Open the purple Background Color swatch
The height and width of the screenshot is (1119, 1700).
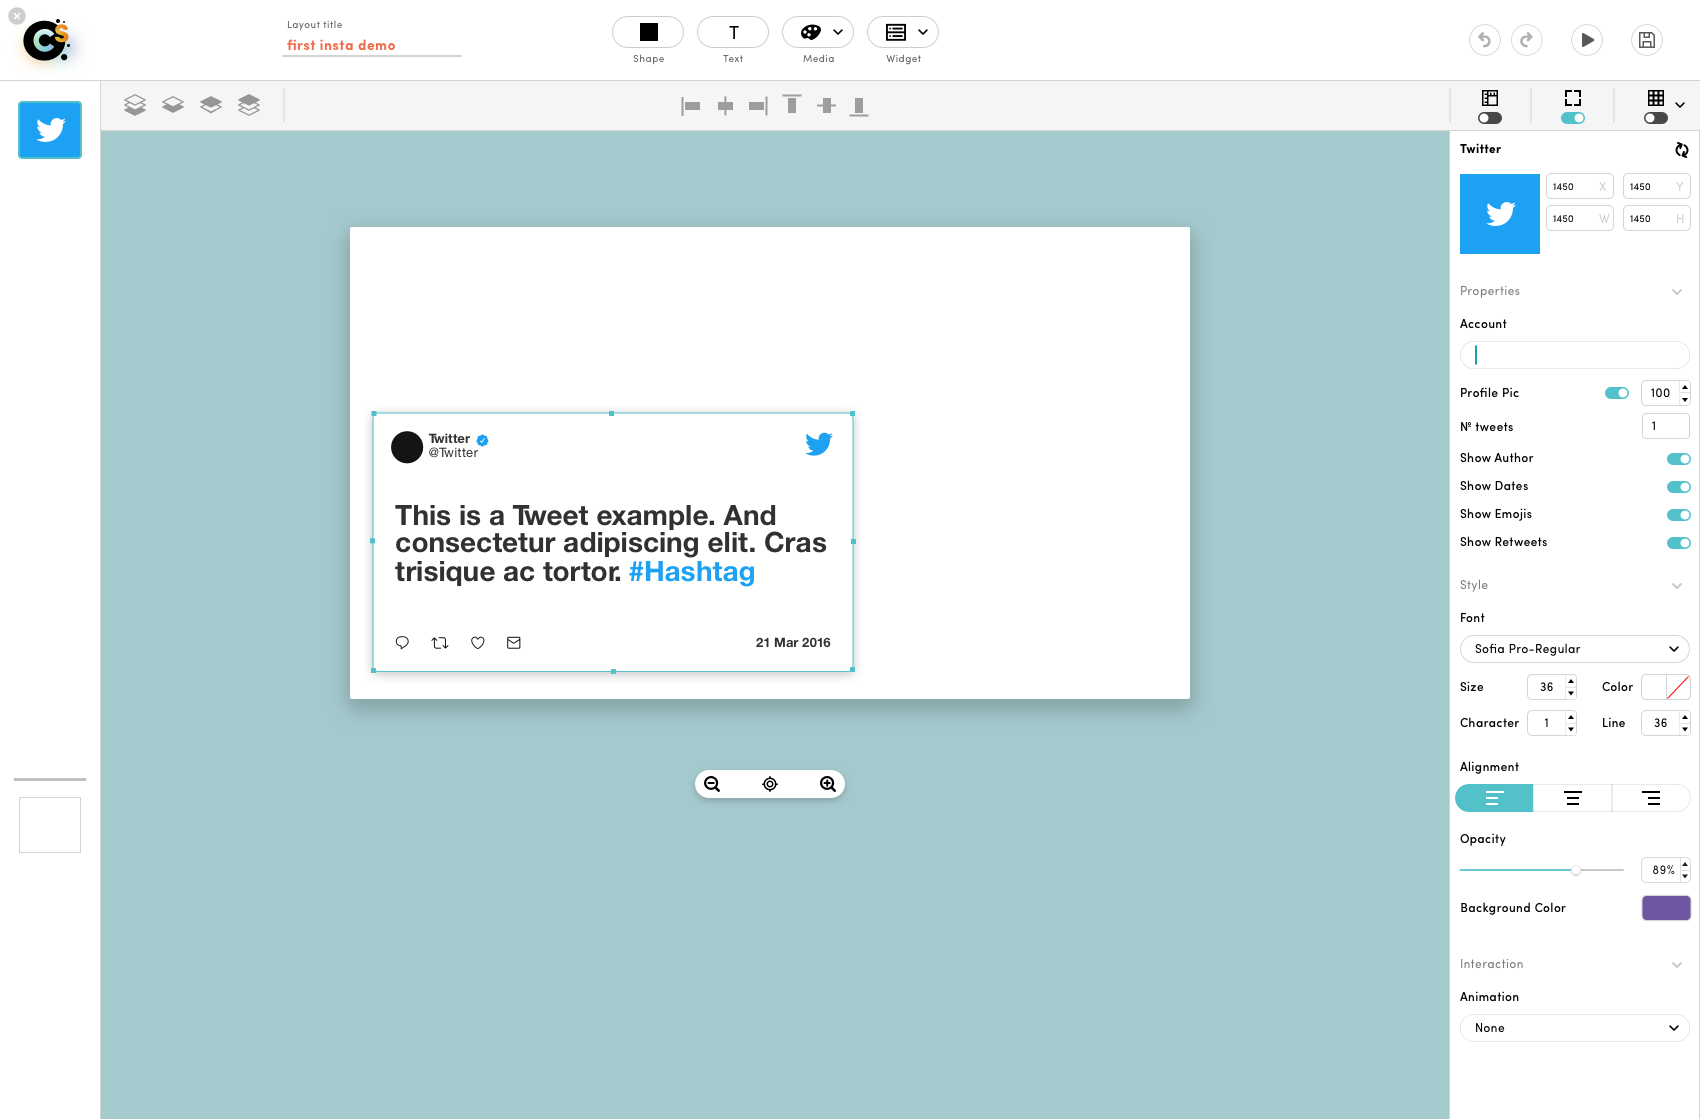coord(1666,908)
